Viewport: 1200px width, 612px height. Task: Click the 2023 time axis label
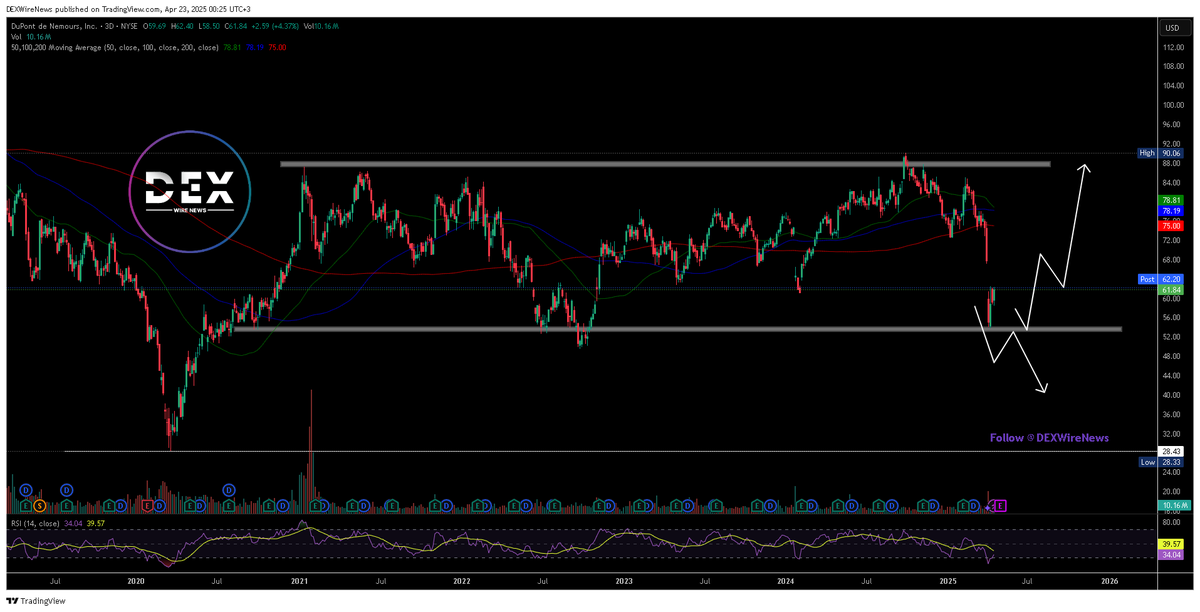click(x=624, y=580)
